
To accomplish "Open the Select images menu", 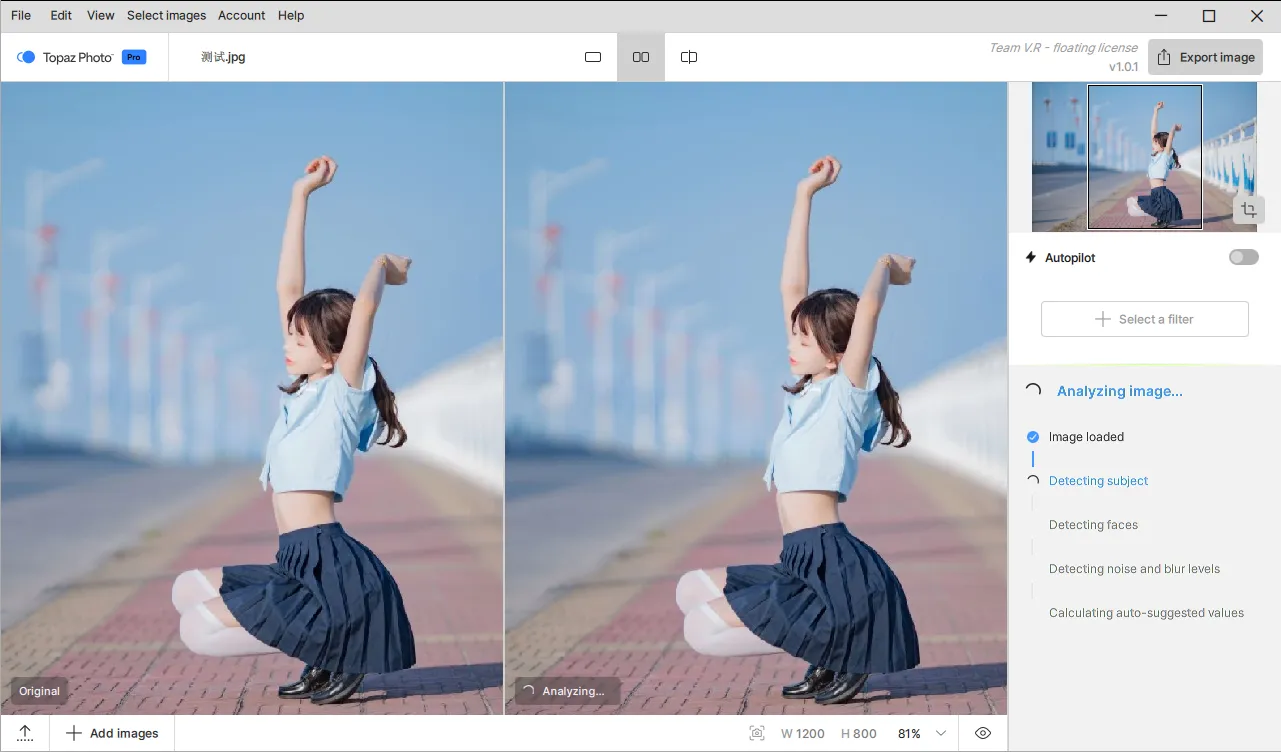I will [x=166, y=15].
